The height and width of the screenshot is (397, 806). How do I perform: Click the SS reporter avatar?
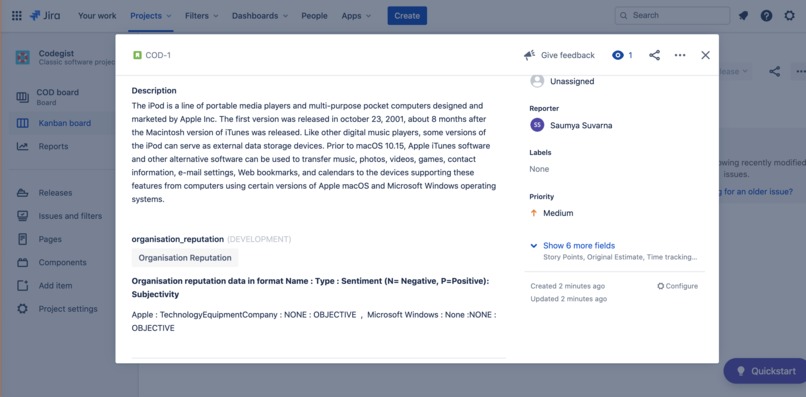(537, 125)
